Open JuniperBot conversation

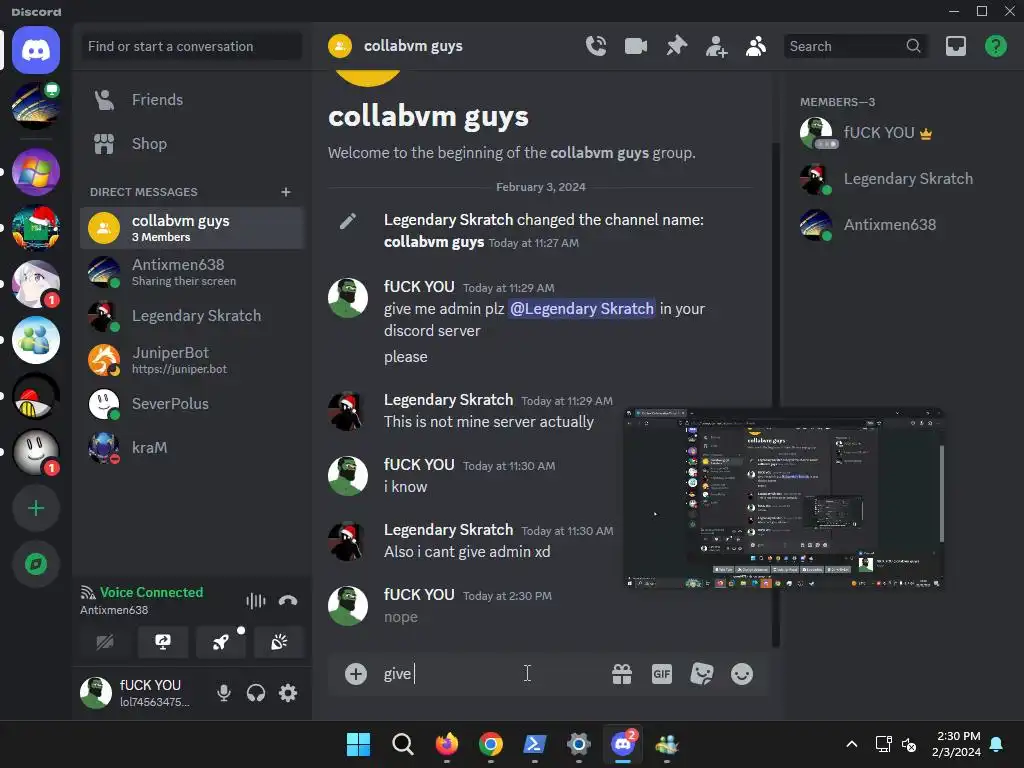coord(191,360)
